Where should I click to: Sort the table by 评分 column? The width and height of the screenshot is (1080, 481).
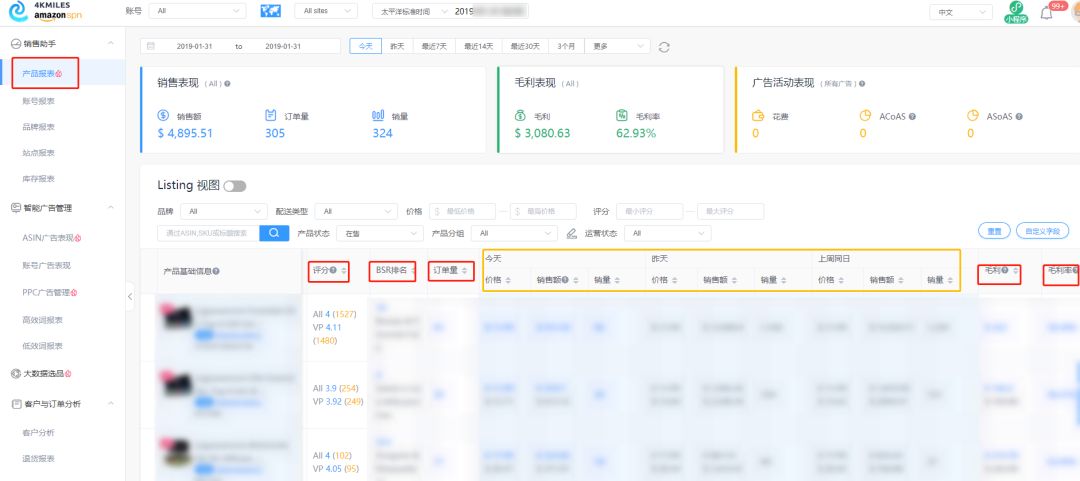tap(345, 271)
